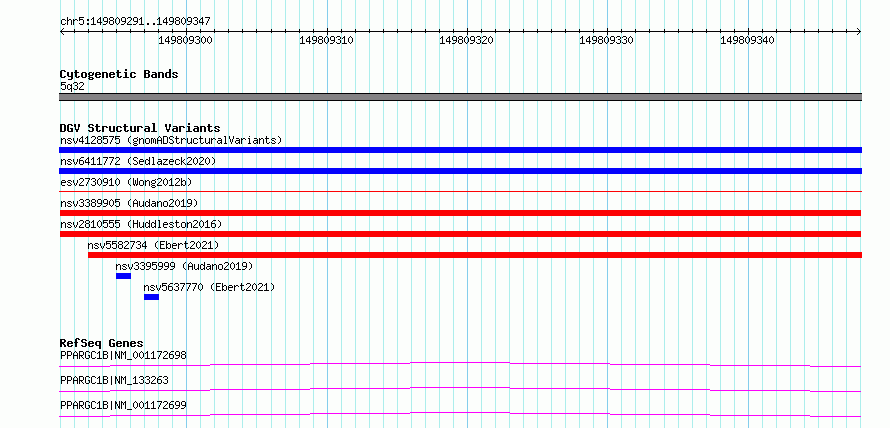This screenshot has height=428, width=890.
Task: Select the DGV Structural Variants track title
Action: [140, 128]
